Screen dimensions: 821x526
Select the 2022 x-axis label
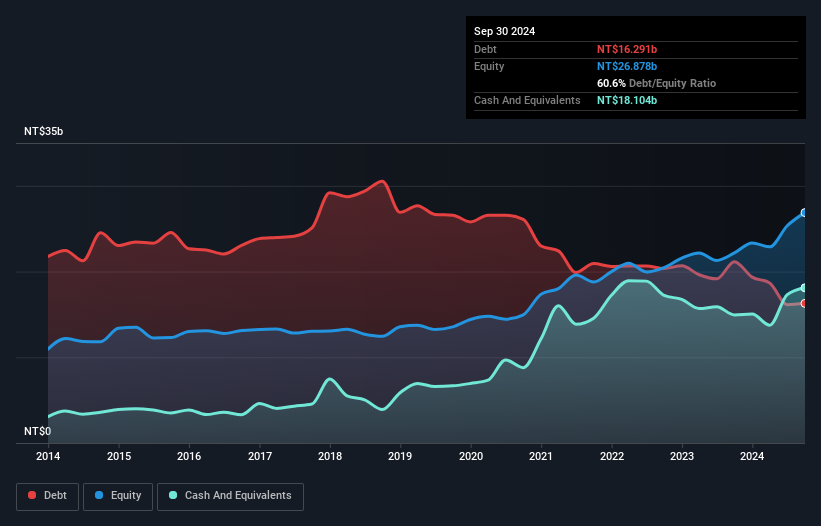pyautogui.click(x=612, y=456)
